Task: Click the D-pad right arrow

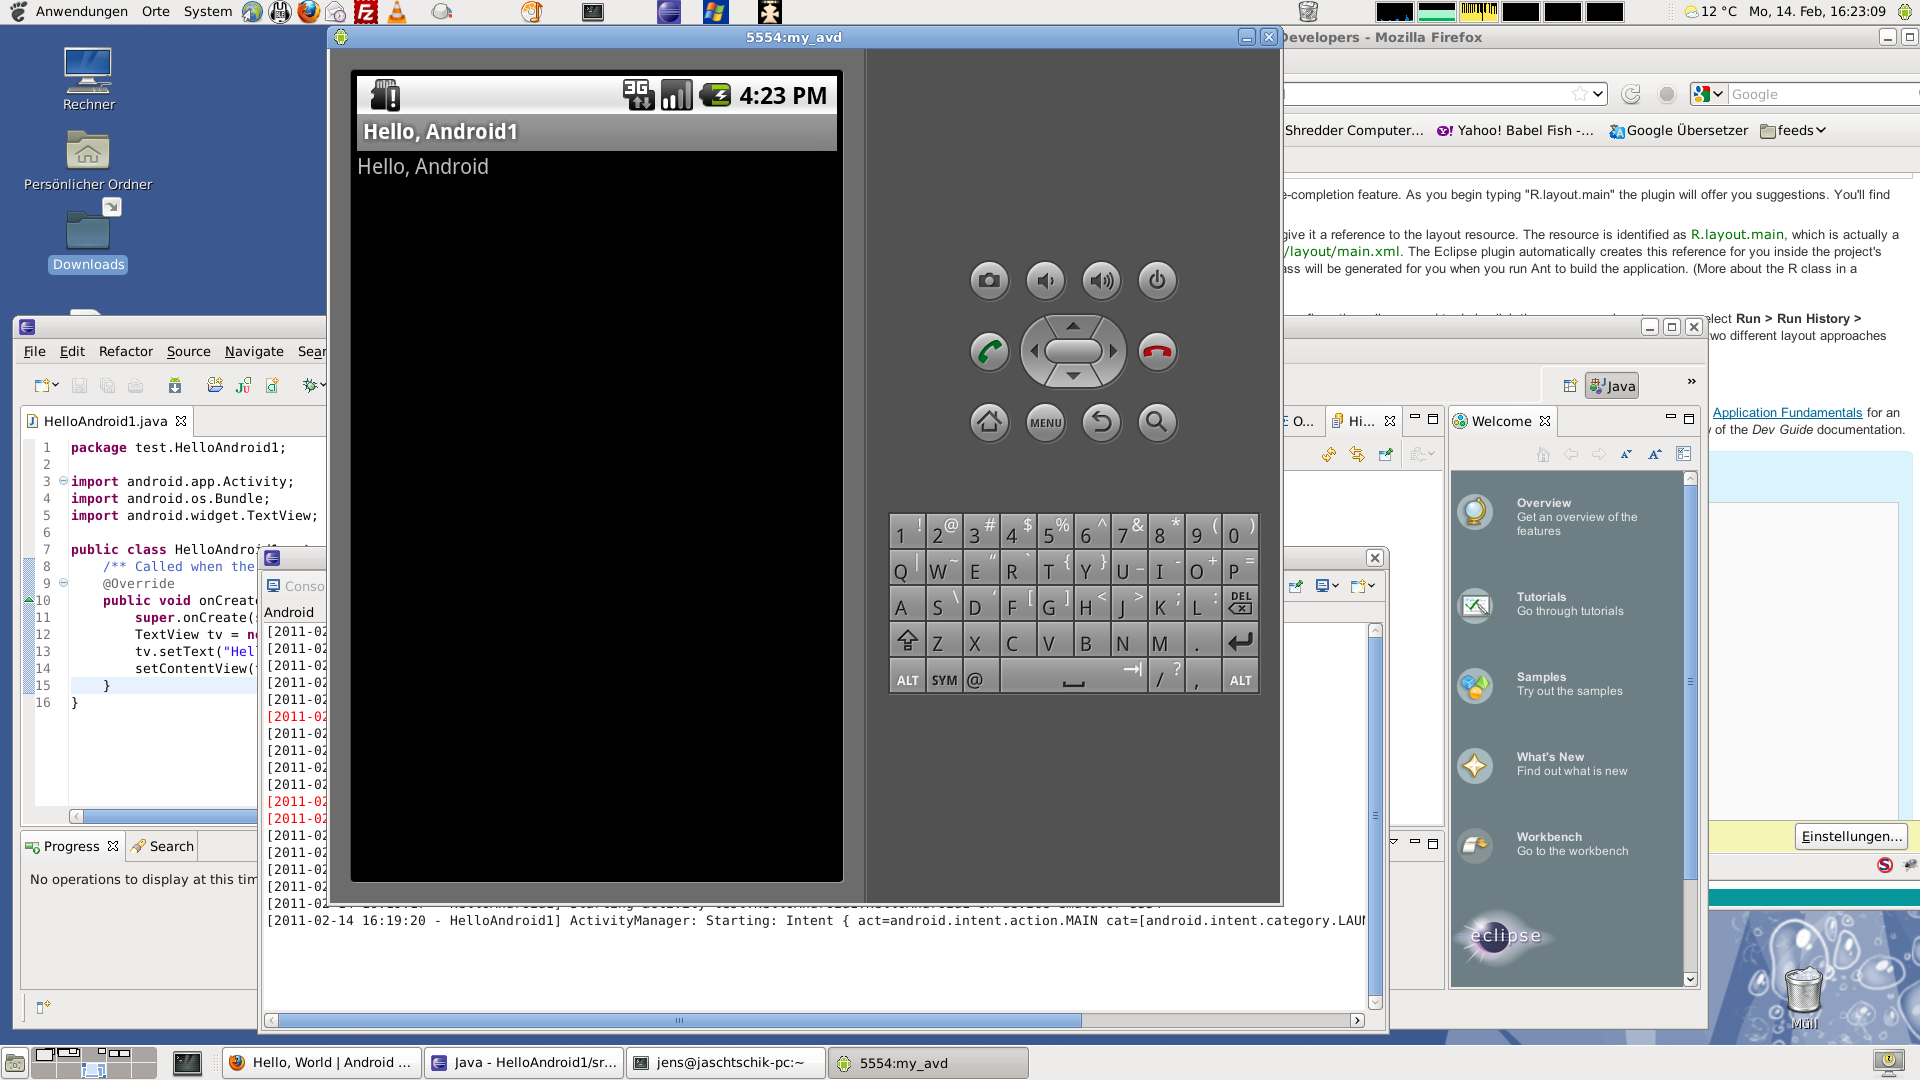Action: click(x=1113, y=351)
